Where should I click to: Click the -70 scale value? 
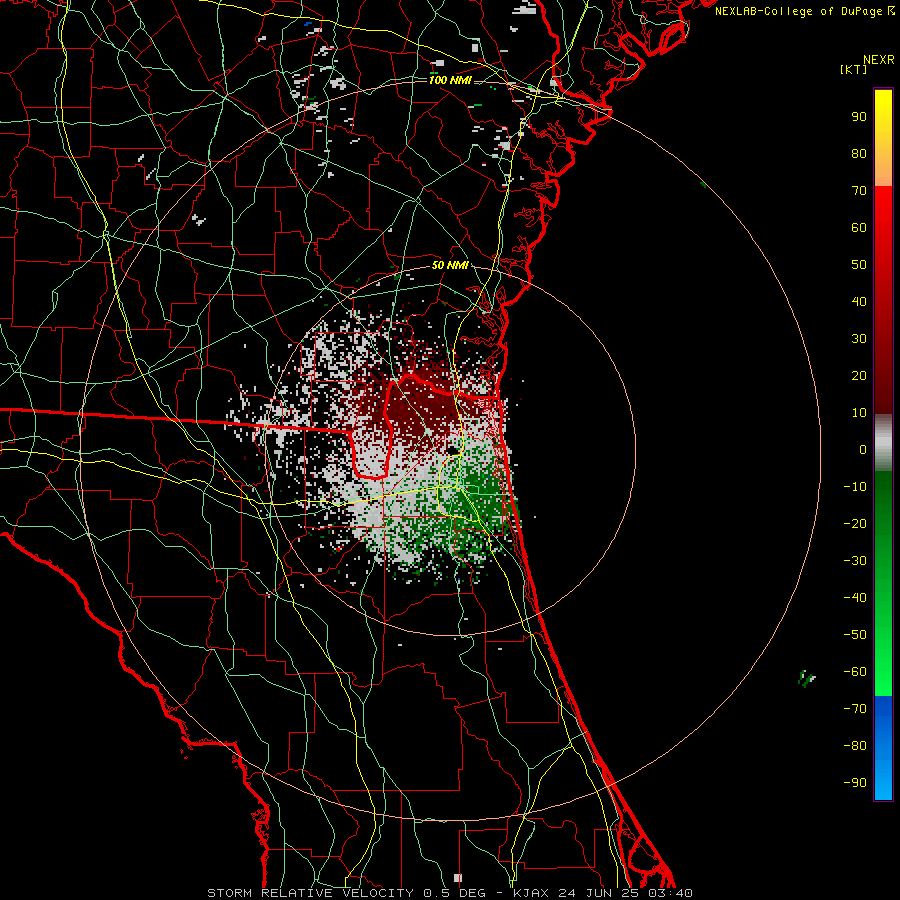click(855, 709)
